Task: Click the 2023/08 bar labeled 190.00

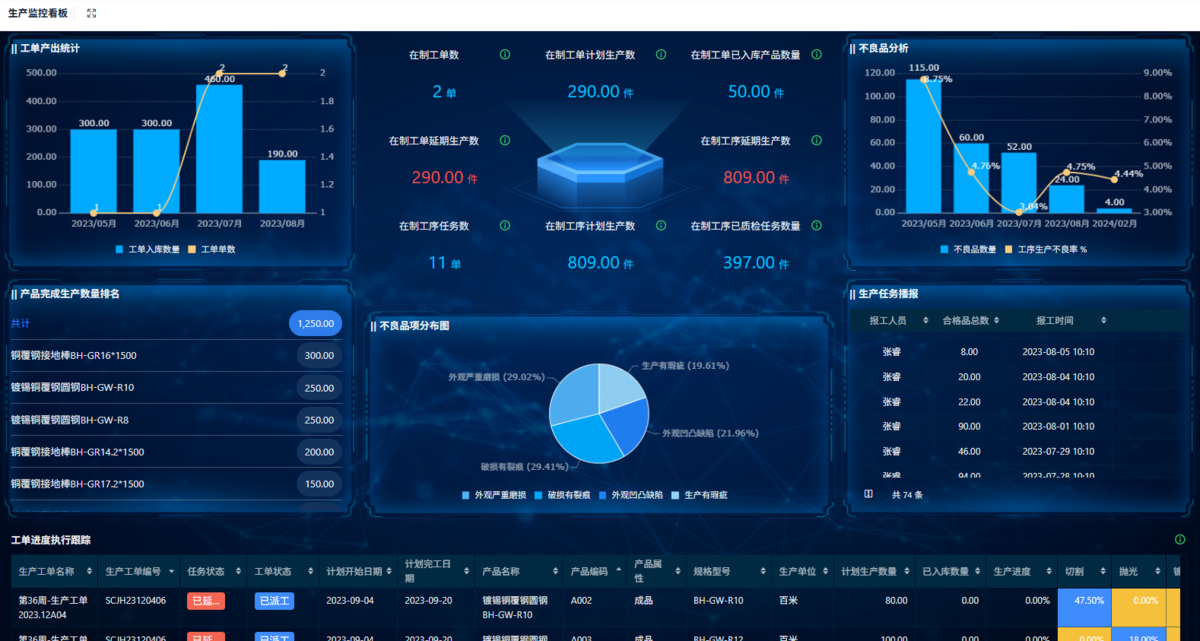Action: 282,186
